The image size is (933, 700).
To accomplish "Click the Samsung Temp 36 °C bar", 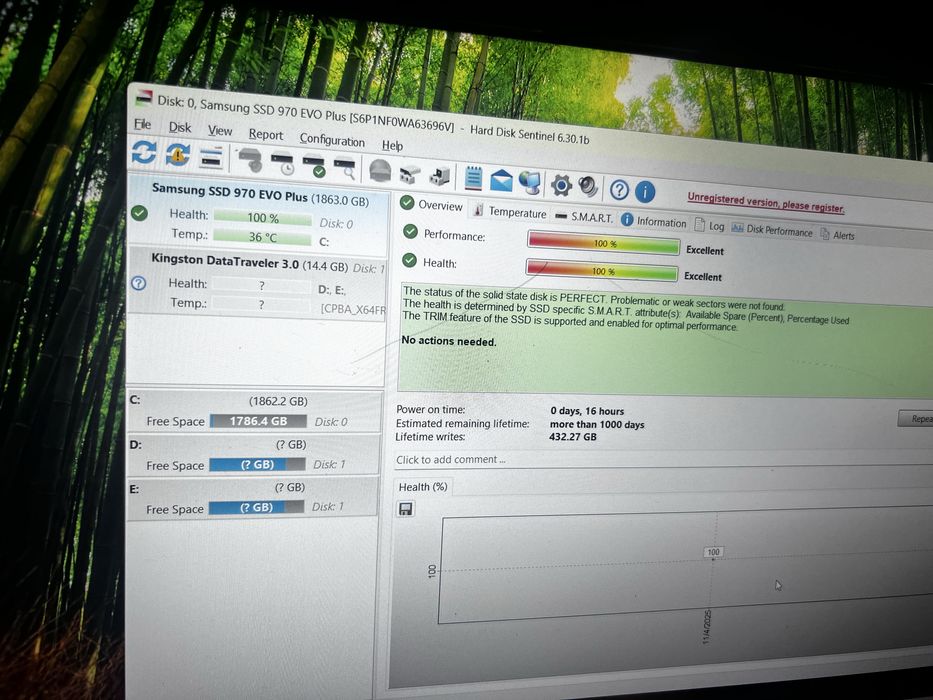I will pos(262,237).
